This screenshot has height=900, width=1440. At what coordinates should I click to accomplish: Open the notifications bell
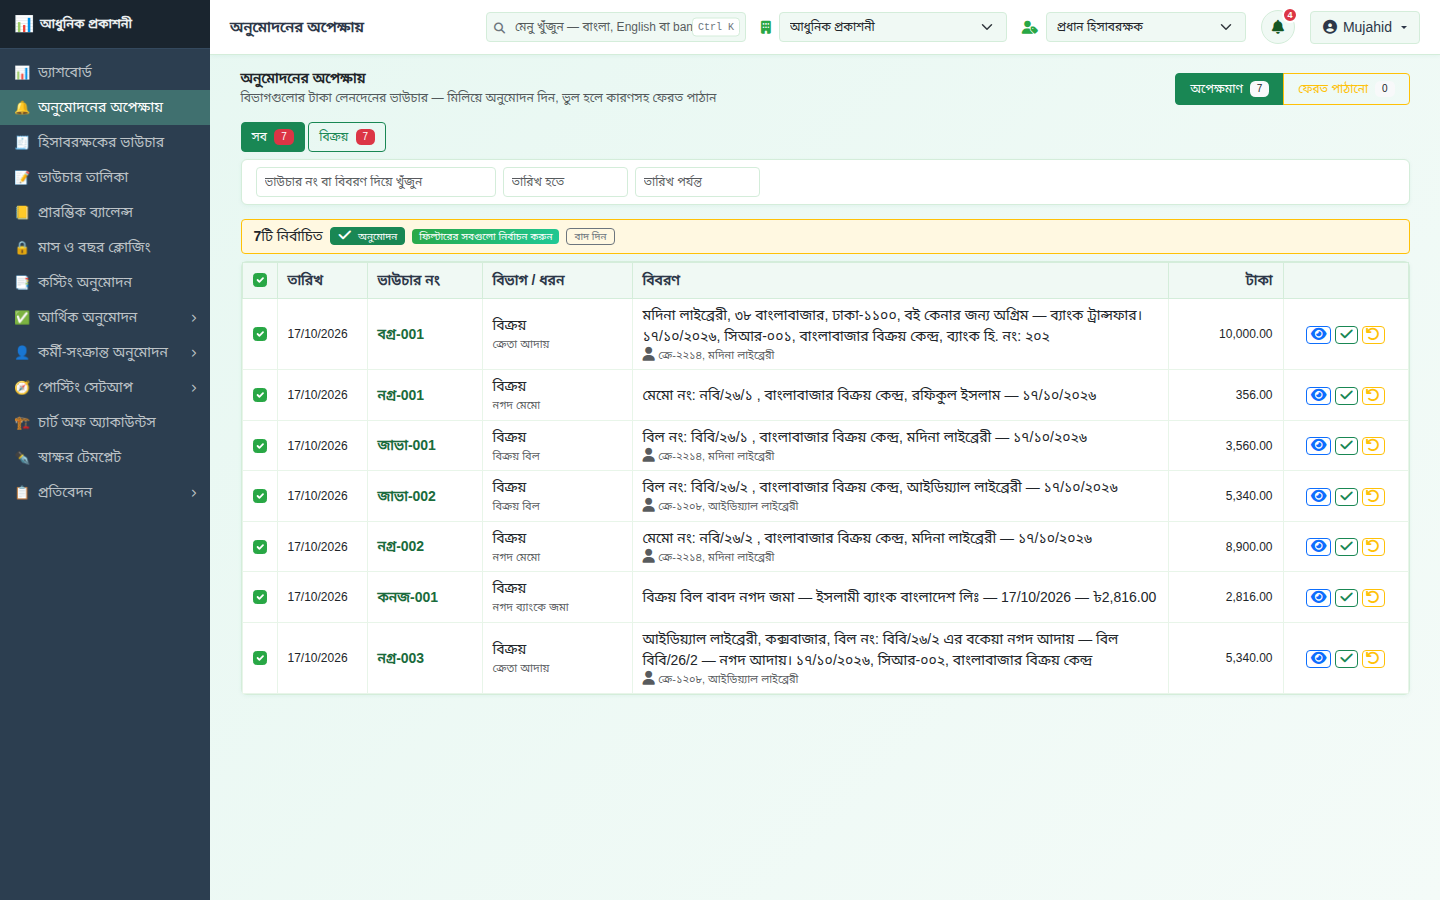(x=1277, y=27)
